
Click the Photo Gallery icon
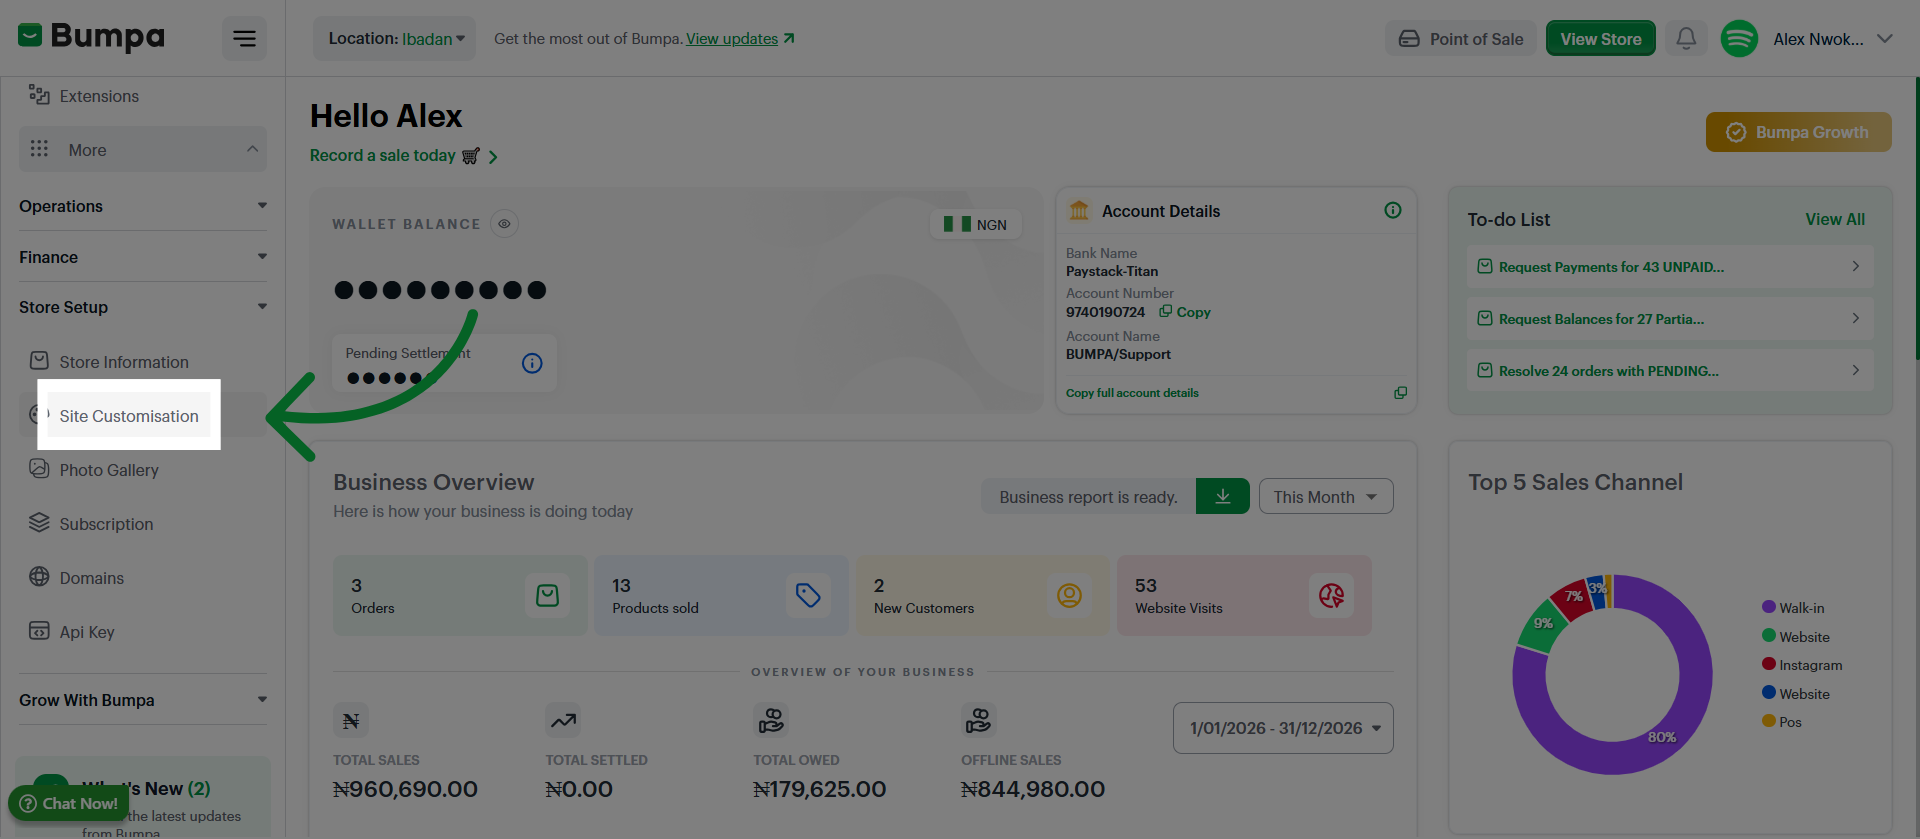click(x=39, y=468)
